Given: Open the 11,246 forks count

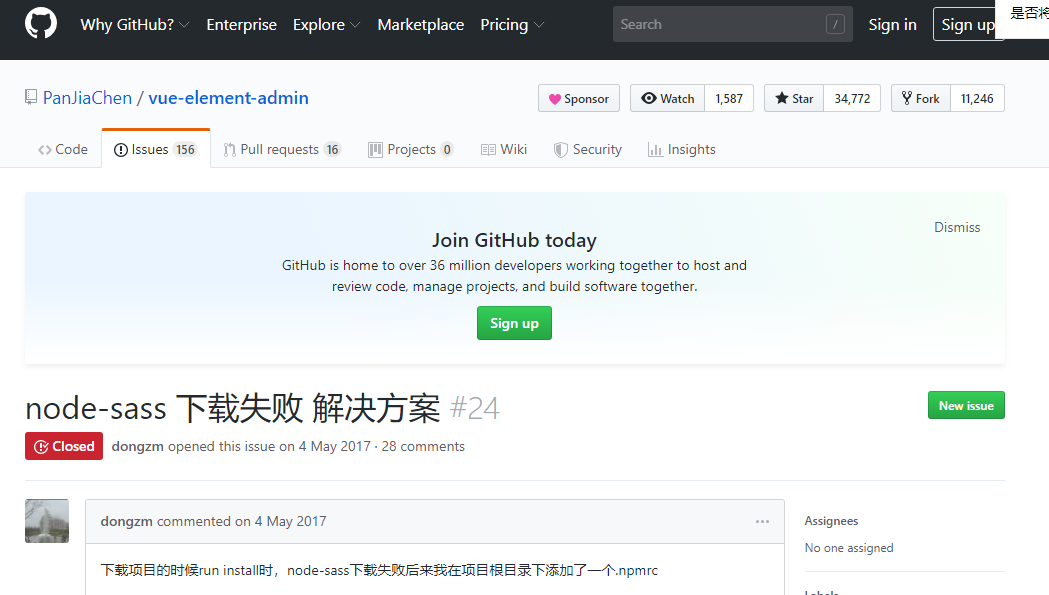Looking at the screenshot, I should point(977,98).
